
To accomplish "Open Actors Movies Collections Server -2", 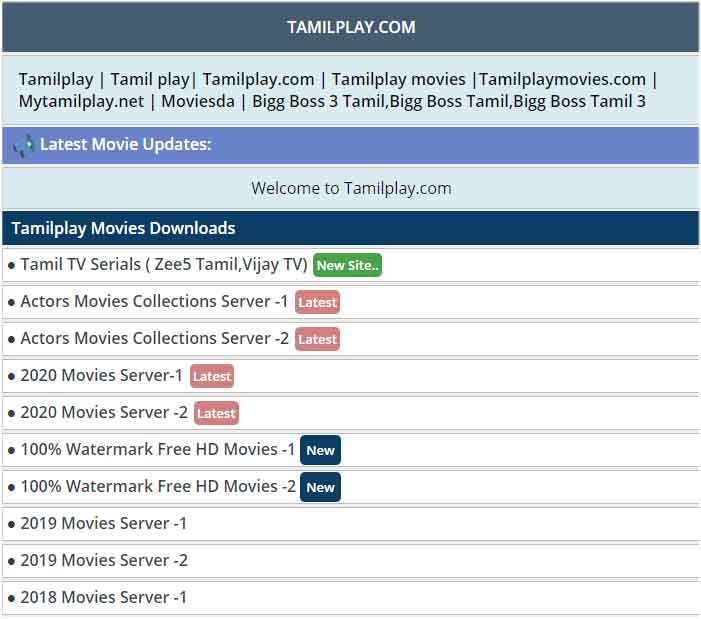I will tap(155, 338).
